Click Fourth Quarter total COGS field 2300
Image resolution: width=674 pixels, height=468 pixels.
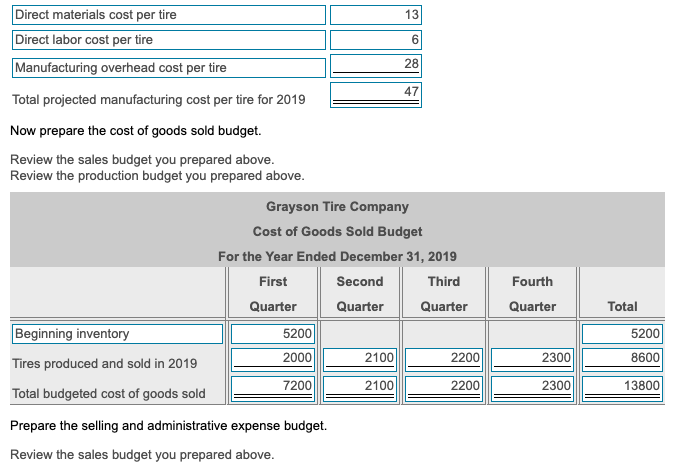pyautogui.click(x=532, y=389)
